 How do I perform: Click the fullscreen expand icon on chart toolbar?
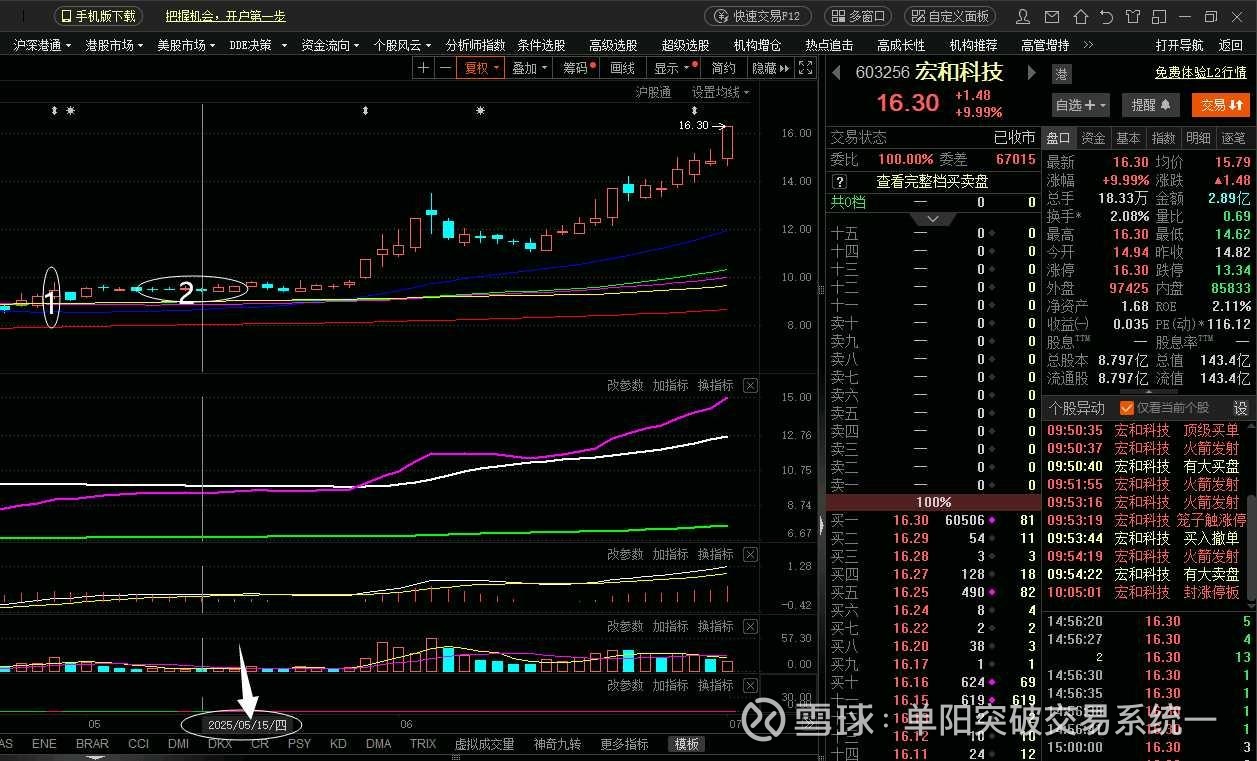(805, 67)
